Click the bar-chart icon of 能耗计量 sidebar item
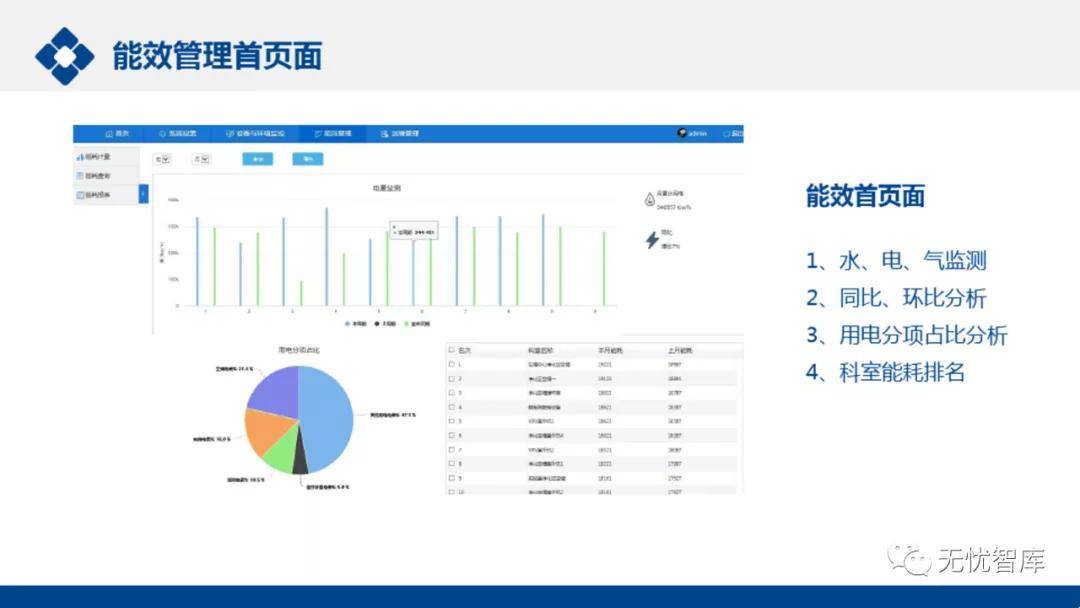Screen dimensions: 1080x608 click(80, 157)
